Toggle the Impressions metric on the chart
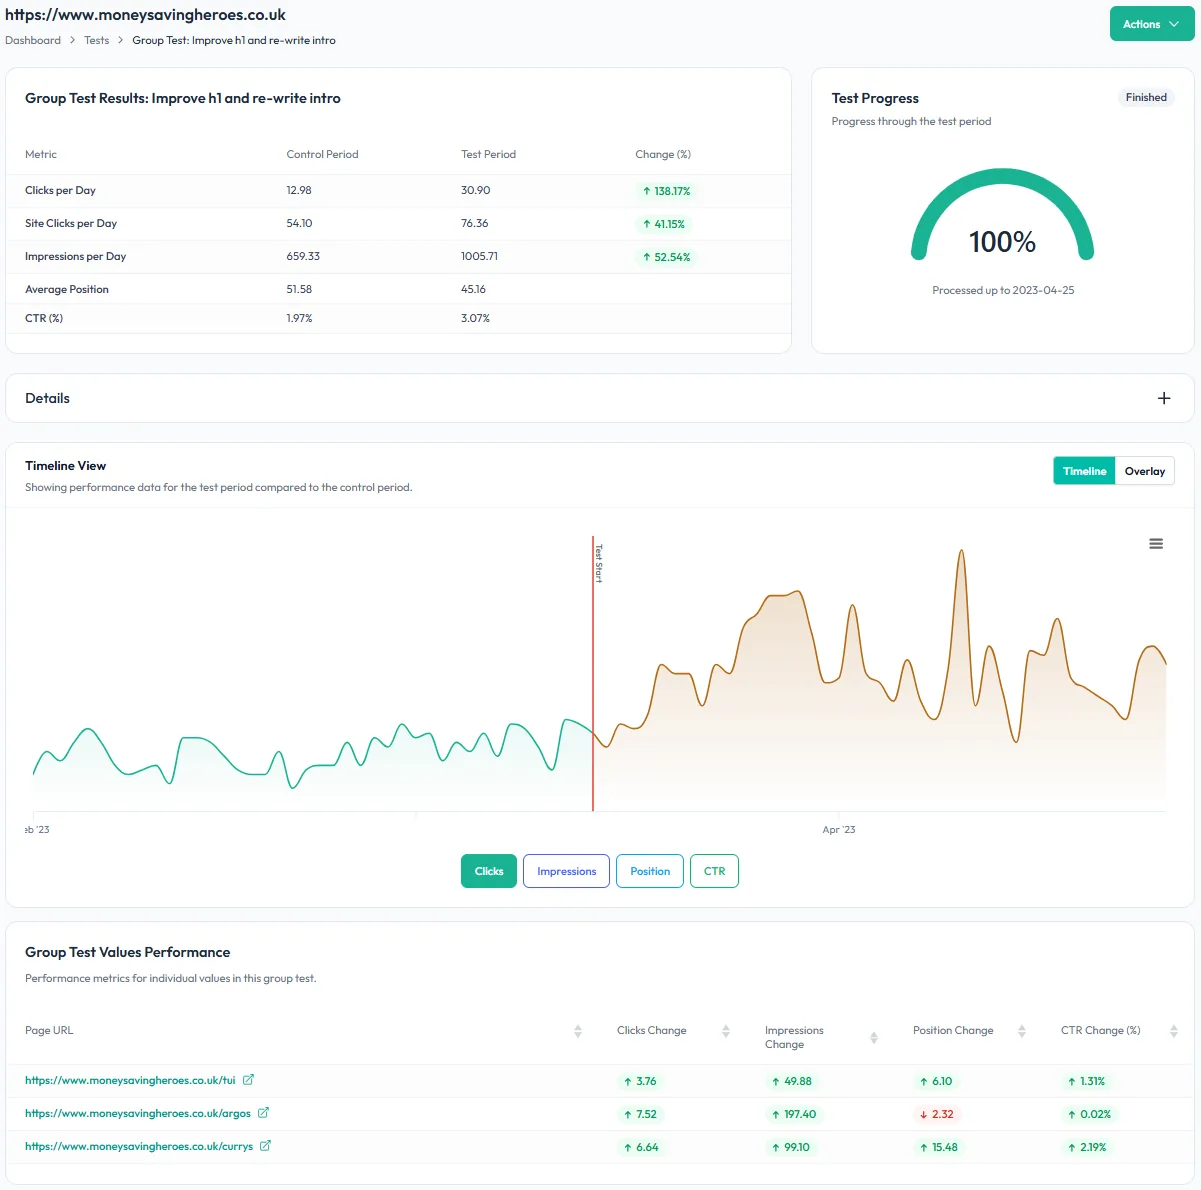1201x1190 pixels. [x=566, y=871]
